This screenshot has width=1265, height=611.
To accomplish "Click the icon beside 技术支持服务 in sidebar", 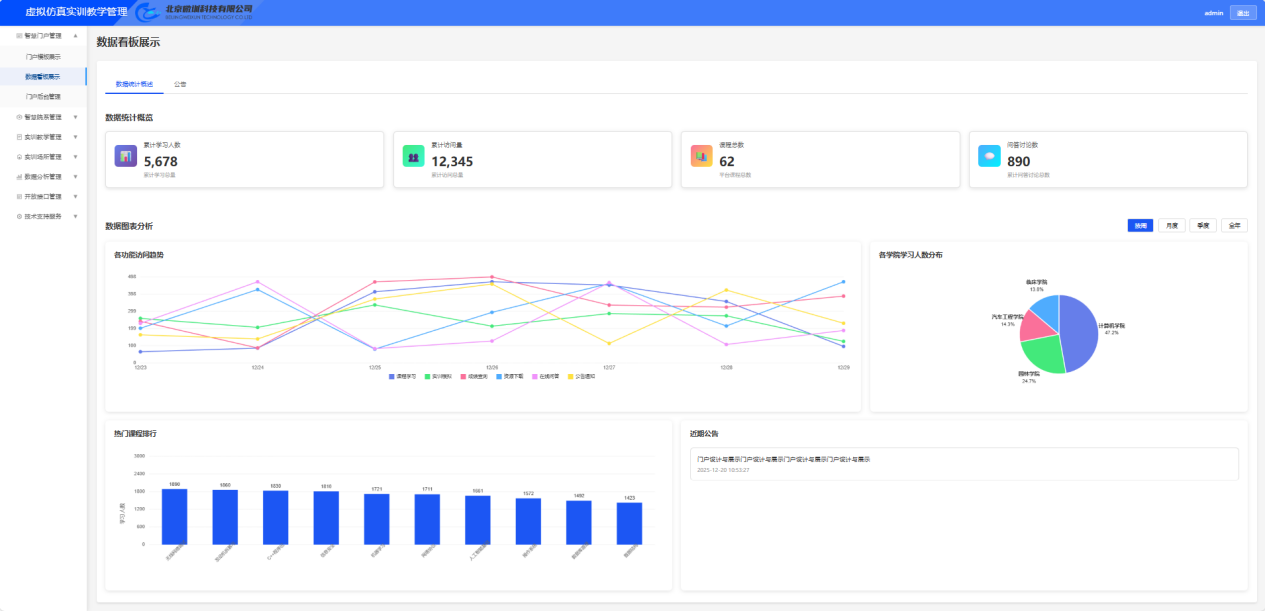I will pos(19,216).
